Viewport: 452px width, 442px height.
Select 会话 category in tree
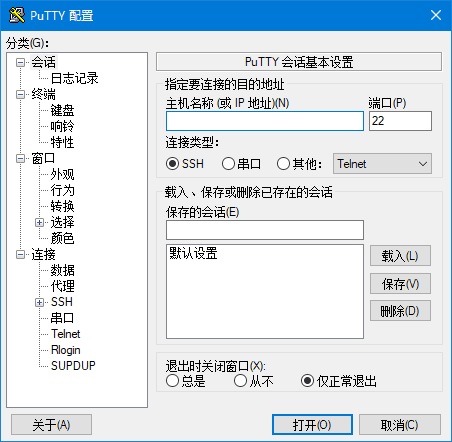(44, 62)
